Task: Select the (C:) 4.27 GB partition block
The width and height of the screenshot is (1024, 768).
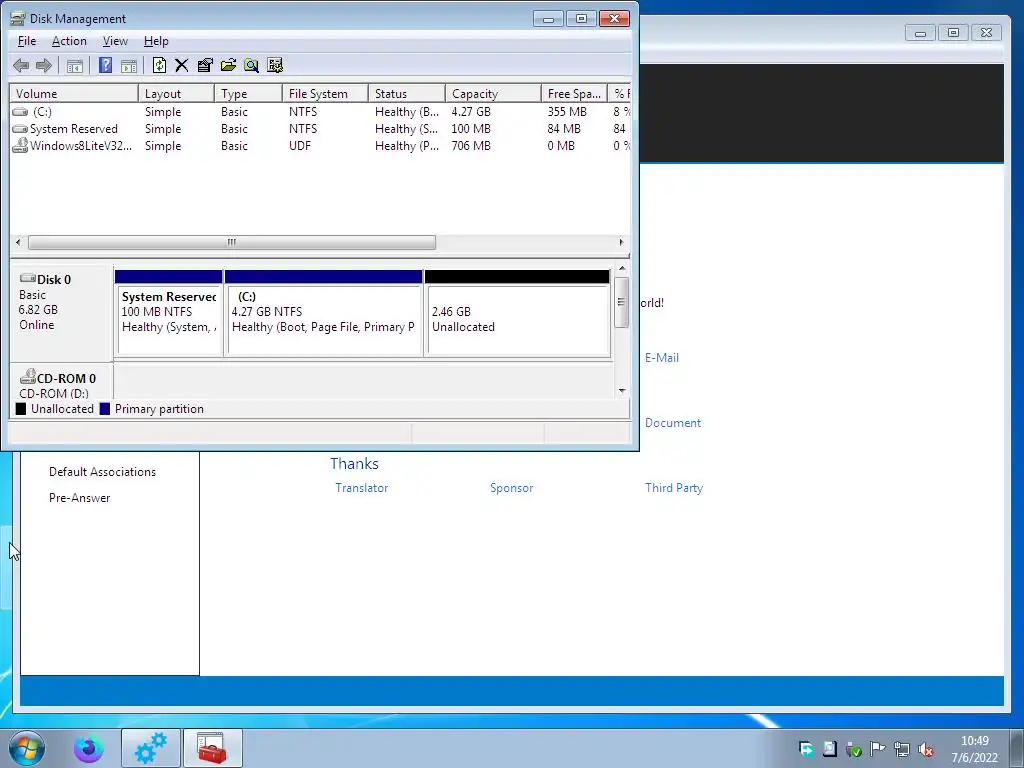Action: click(x=323, y=313)
